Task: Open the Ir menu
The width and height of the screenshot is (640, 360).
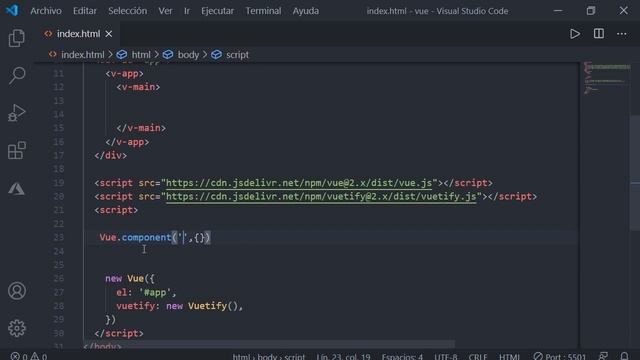Action: click(x=187, y=11)
